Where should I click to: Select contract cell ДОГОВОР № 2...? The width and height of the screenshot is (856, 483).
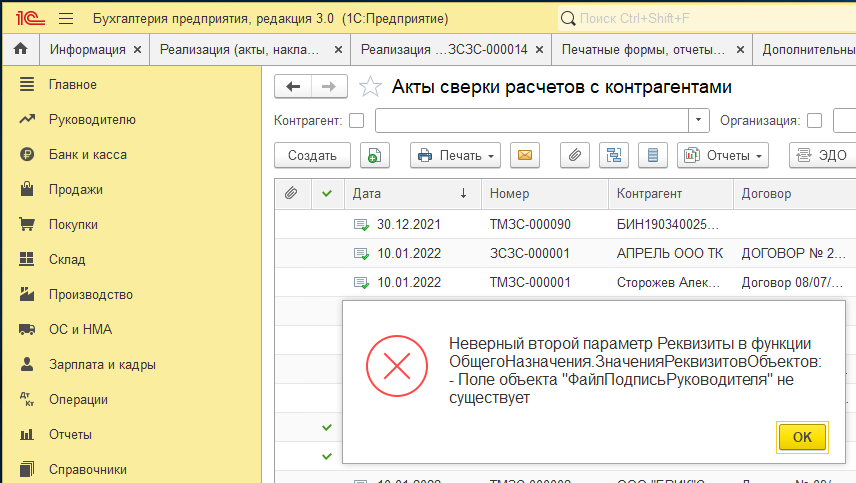(x=793, y=253)
